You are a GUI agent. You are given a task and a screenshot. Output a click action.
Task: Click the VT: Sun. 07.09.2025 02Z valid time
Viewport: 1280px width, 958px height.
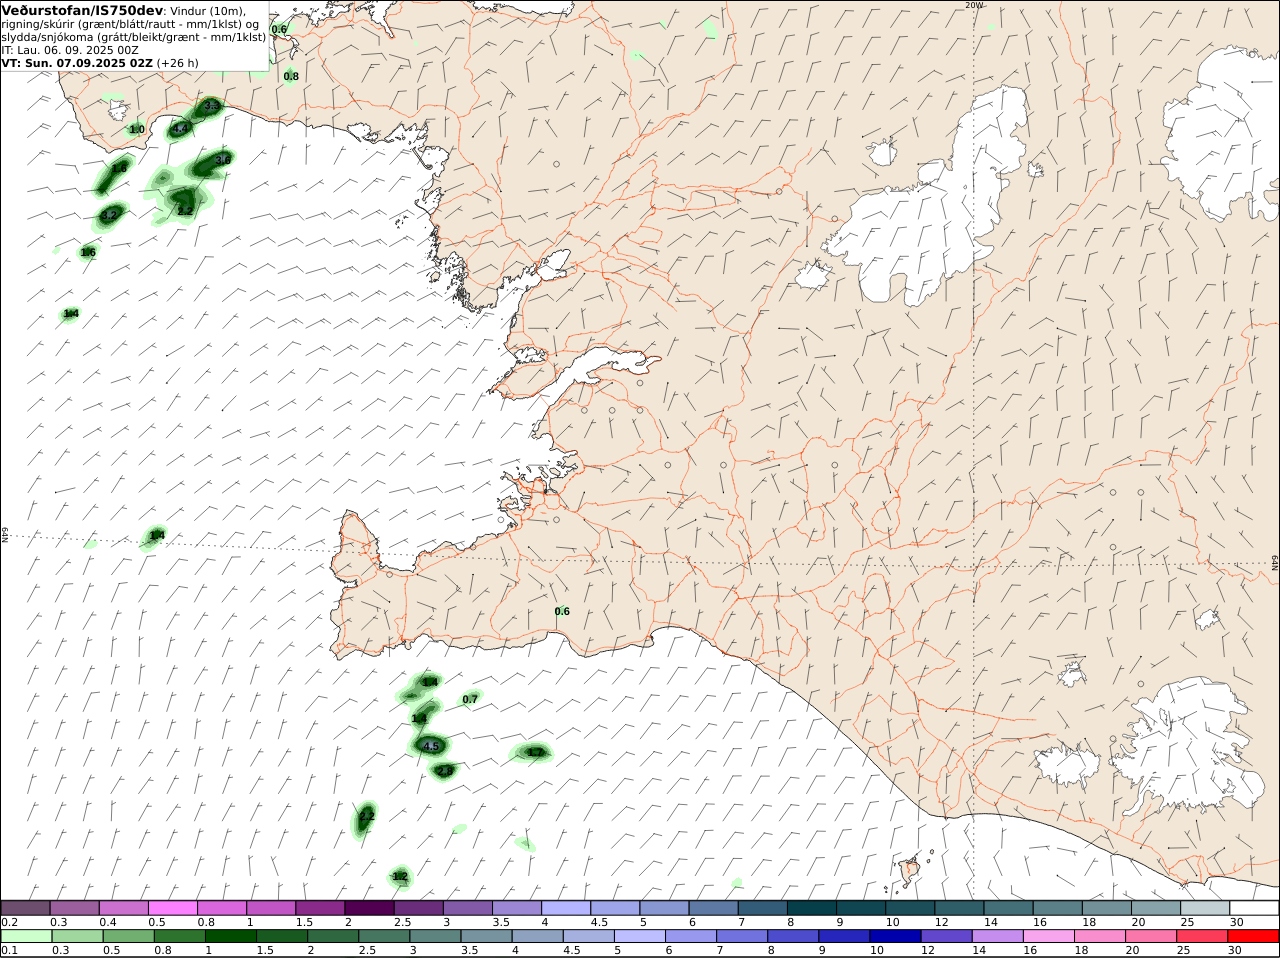[x=77, y=63]
